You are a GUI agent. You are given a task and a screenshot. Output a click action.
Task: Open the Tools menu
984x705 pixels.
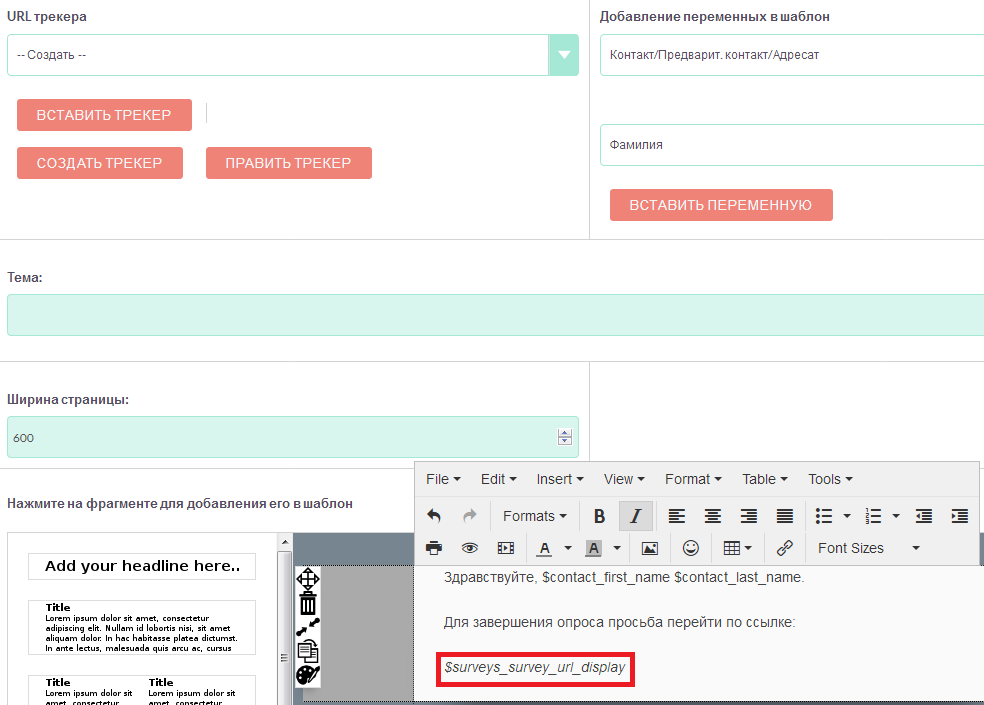coord(830,479)
